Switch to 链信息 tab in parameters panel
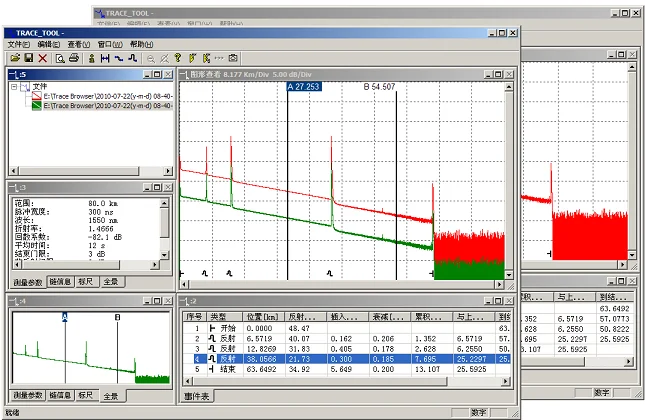 (61, 284)
